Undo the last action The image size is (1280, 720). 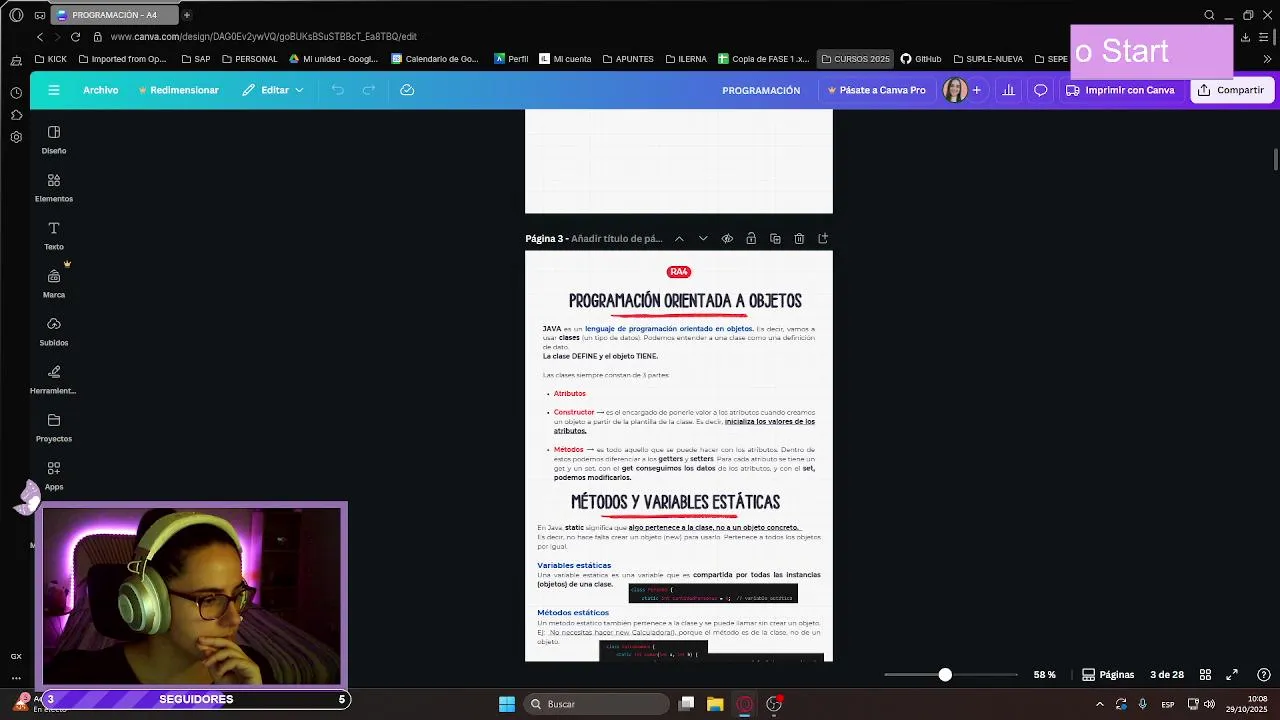coord(338,90)
